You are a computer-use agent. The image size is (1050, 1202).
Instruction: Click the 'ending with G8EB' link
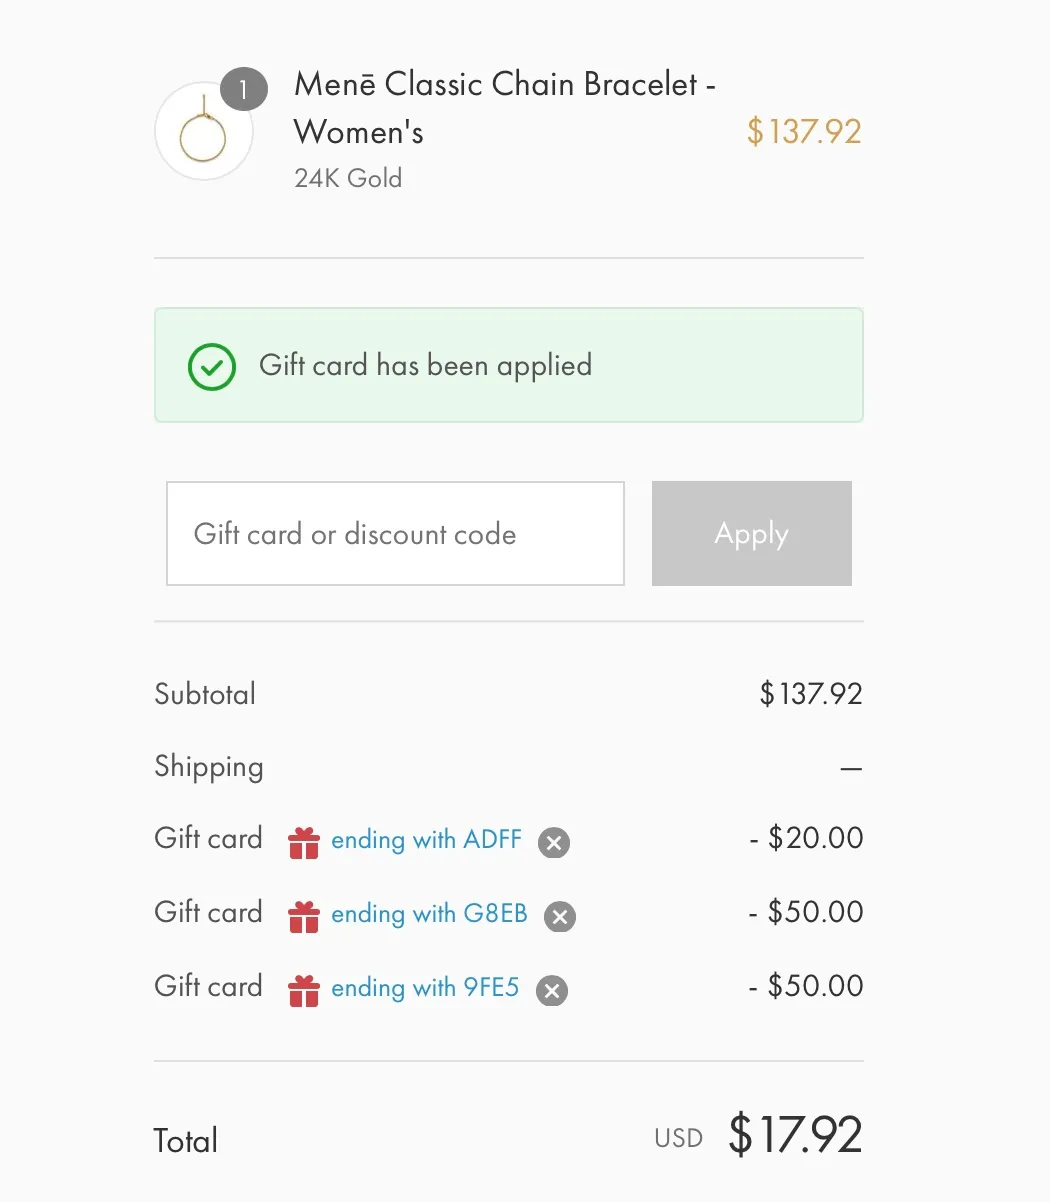[429, 914]
